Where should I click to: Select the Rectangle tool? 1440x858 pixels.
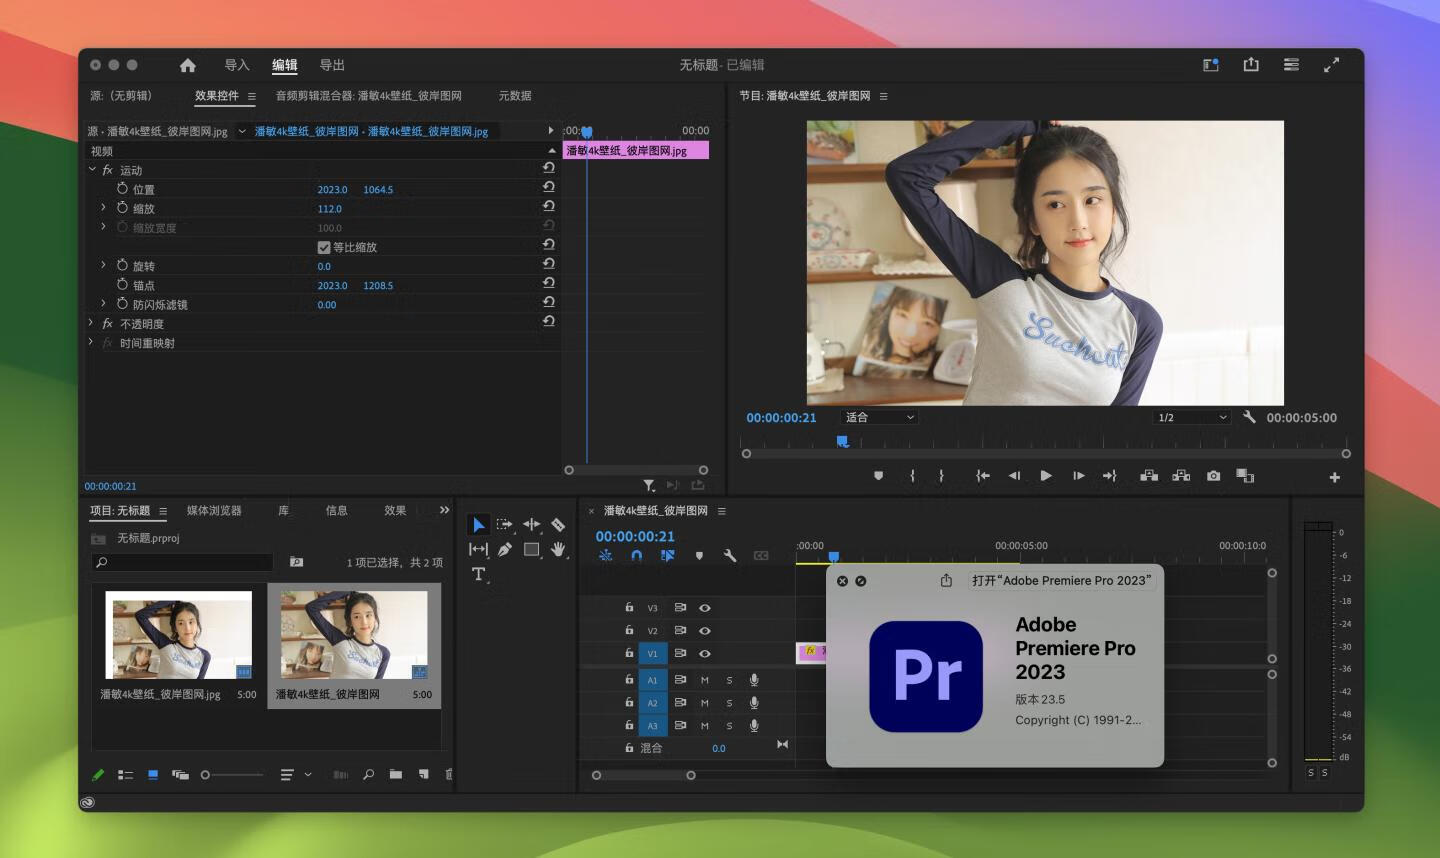[531, 549]
